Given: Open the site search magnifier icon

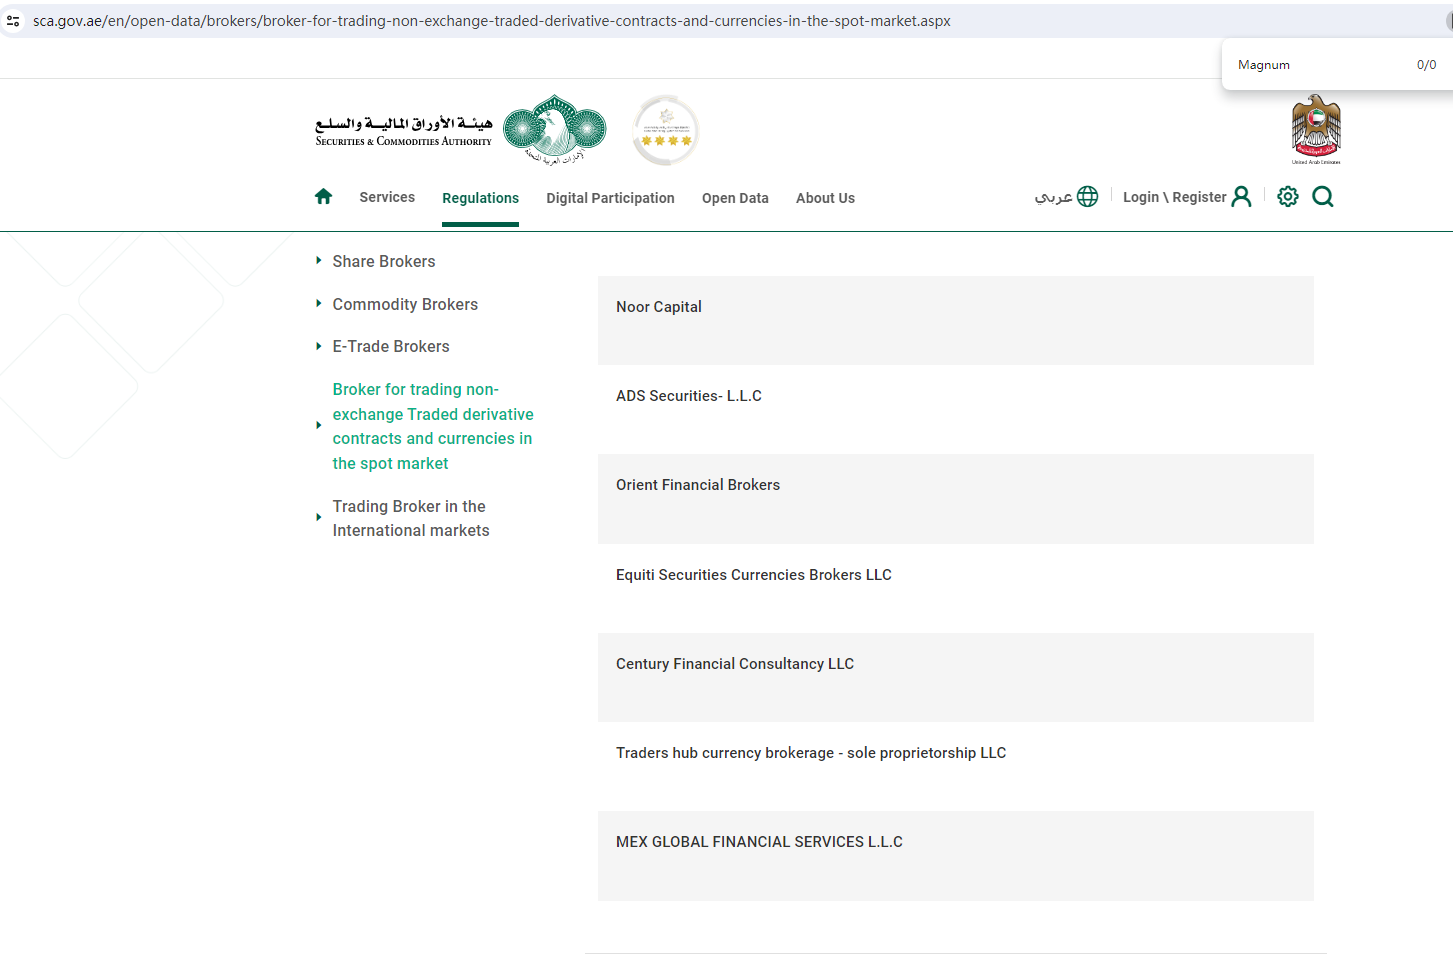Looking at the screenshot, I should 1322,197.
